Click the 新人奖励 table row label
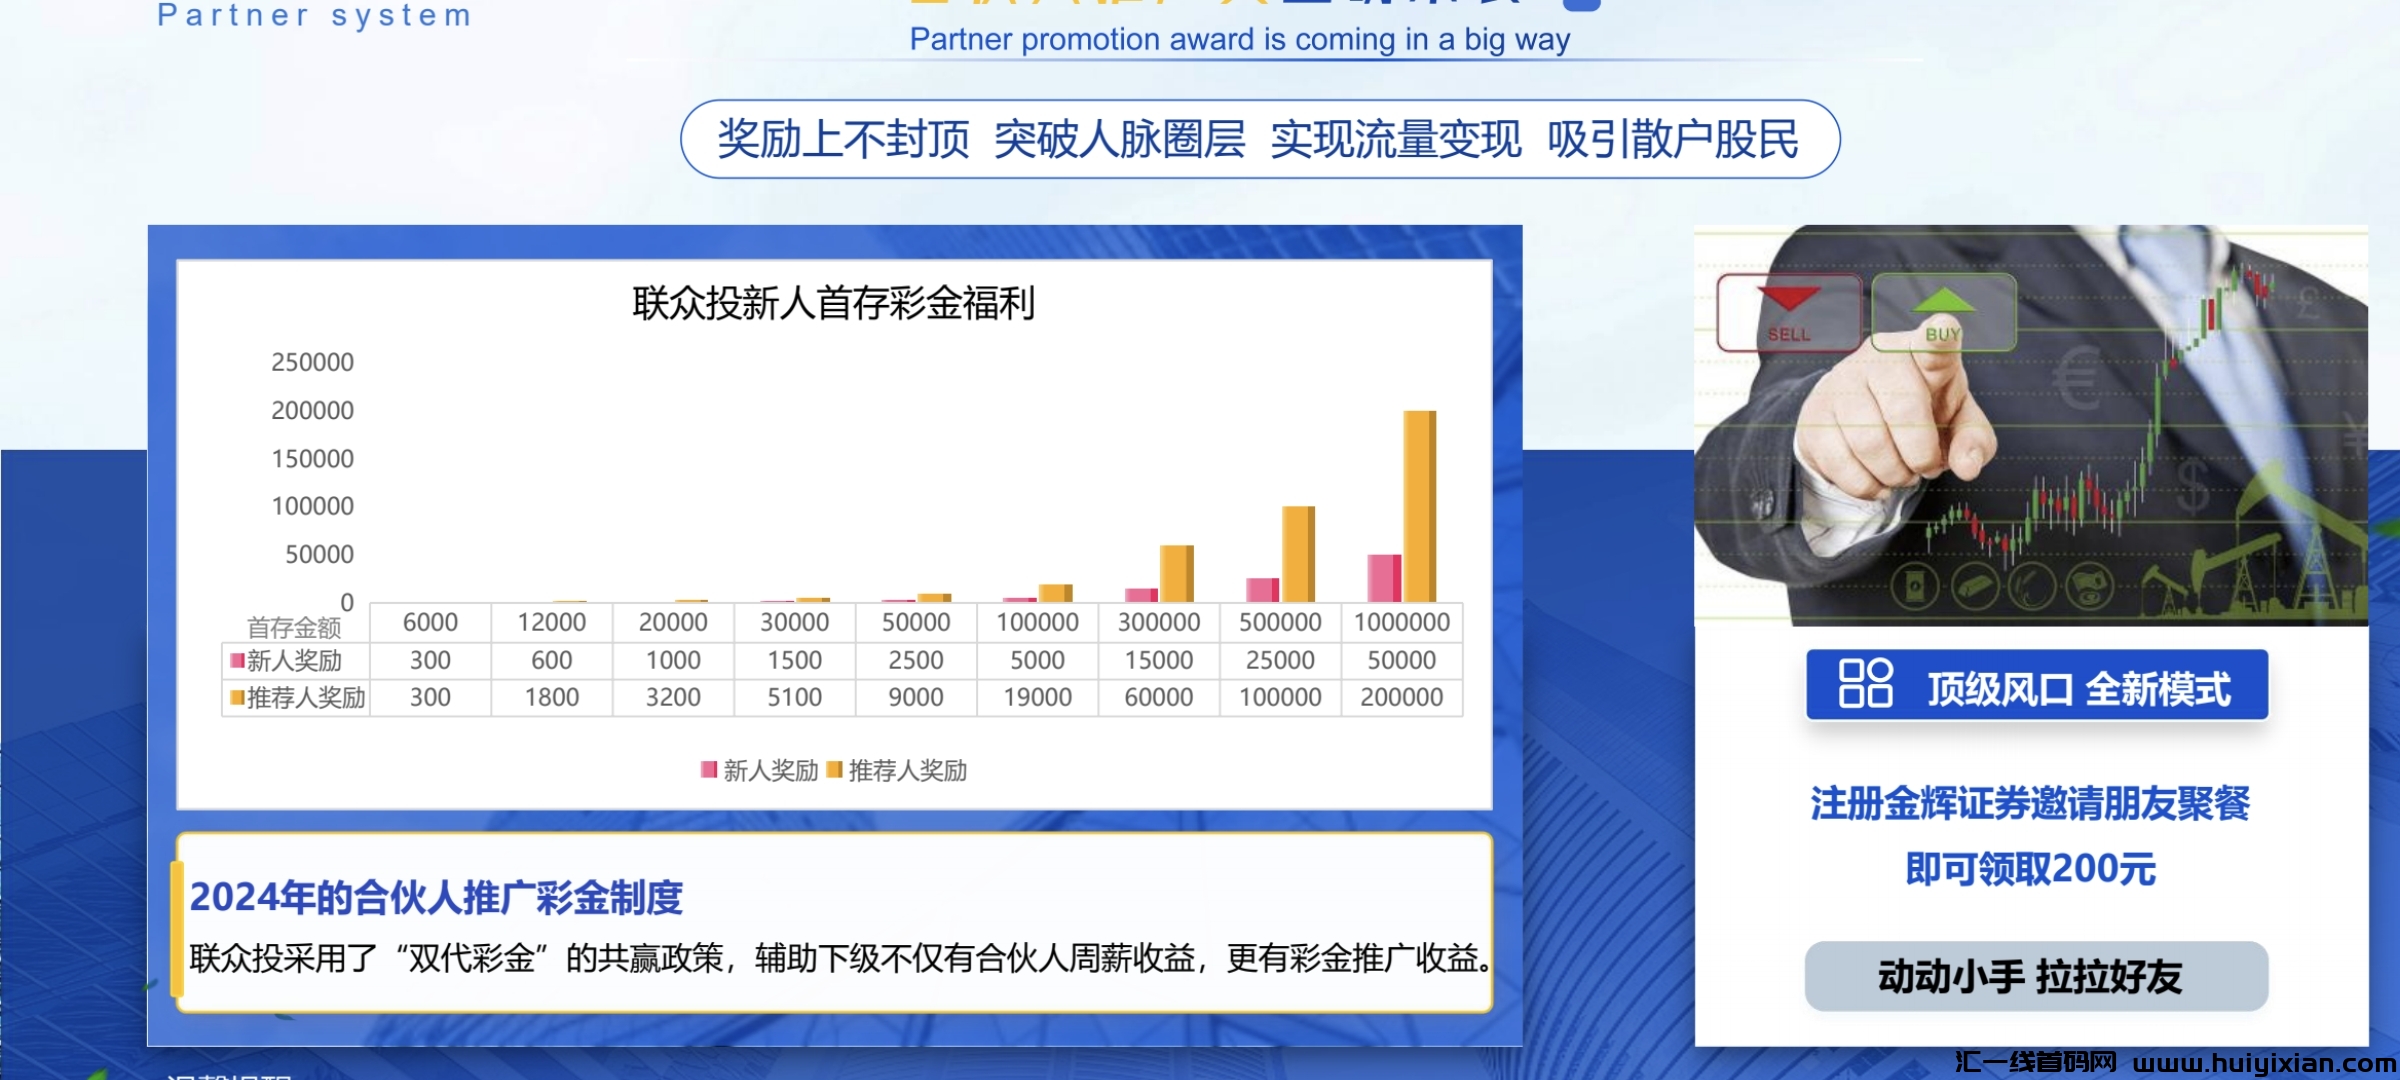Image resolution: width=2400 pixels, height=1080 pixels. tap(294, 660)
